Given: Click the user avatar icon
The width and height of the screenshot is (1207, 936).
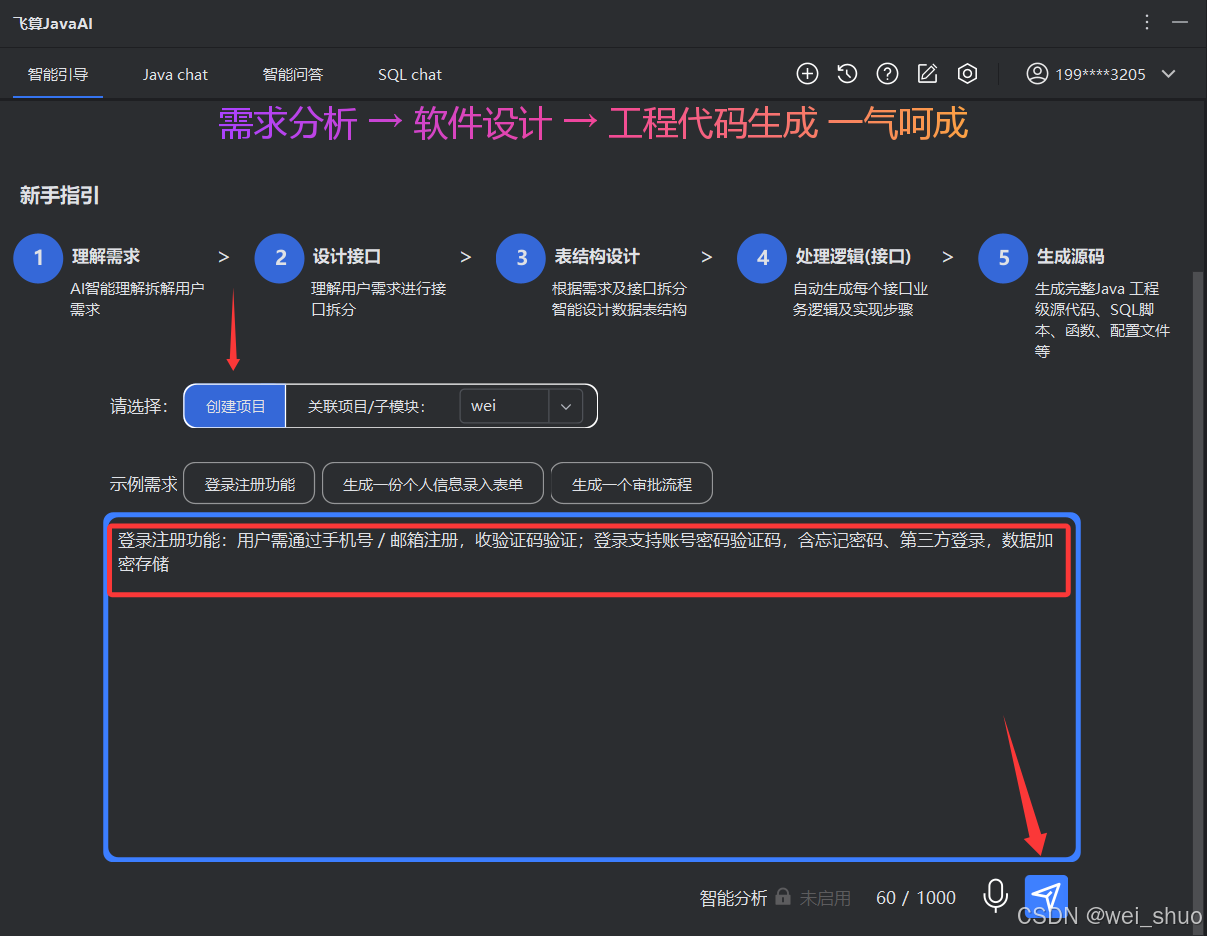Looking at the screenshot, I should pyautogui.click(x=1037, y=73).
